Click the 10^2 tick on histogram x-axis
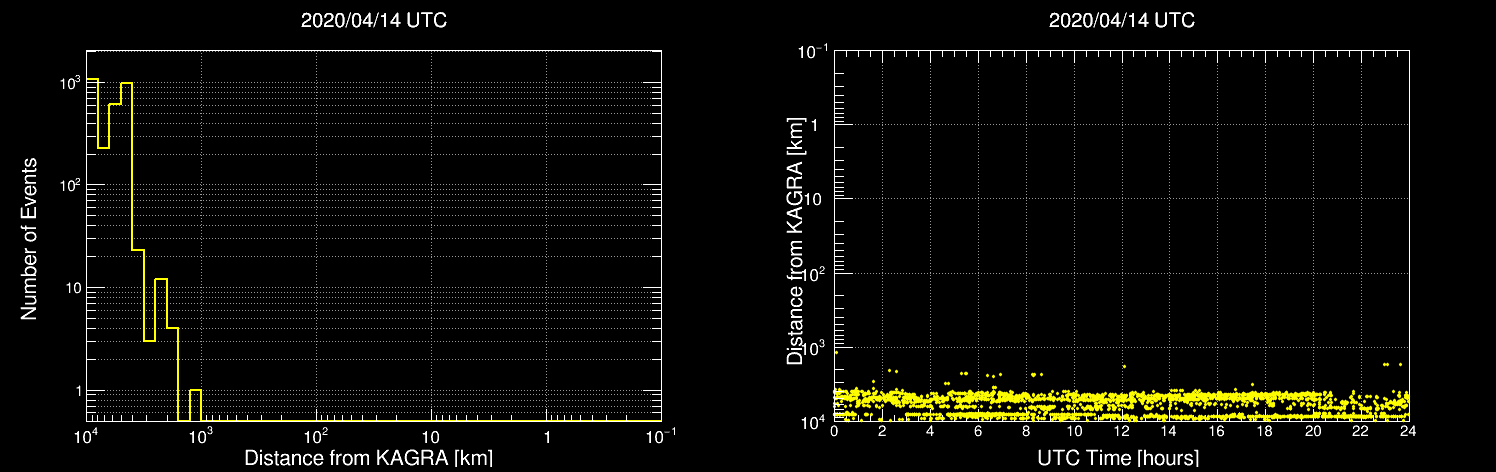1496x472 pixels. click(317, 437)
